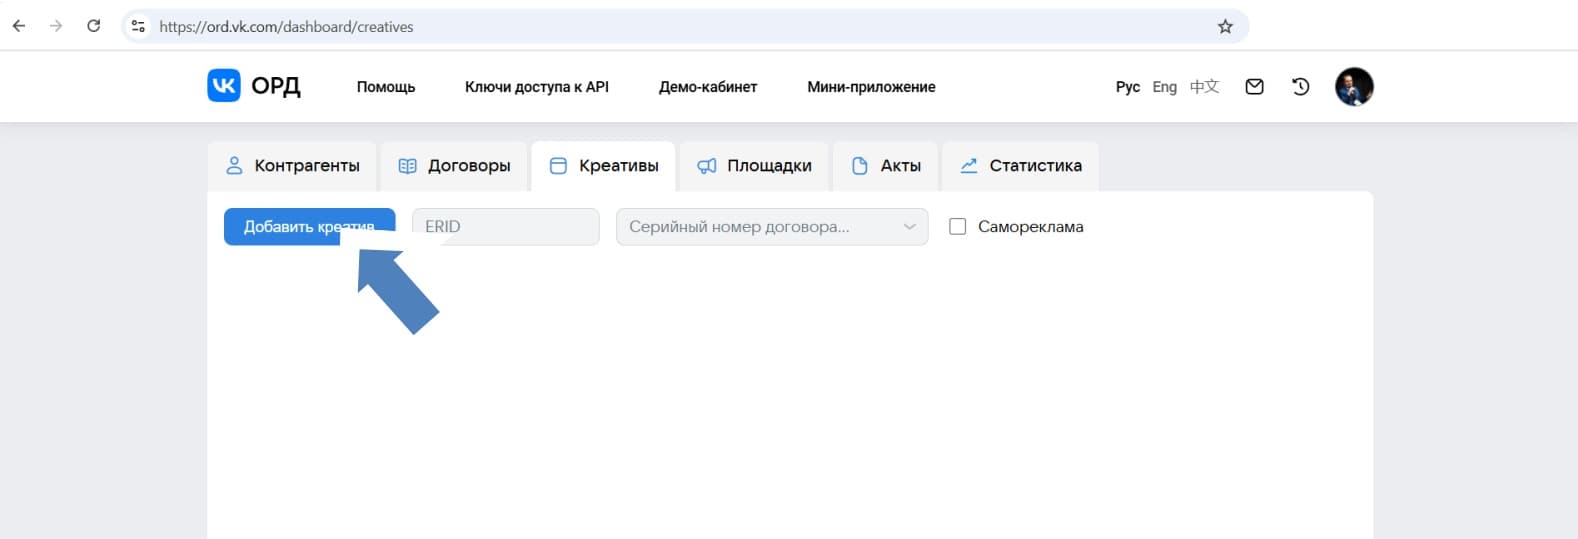The width and height of the screenshot is (1578, 539).
Task: Open the Статистика tab
Action: (x=1020, y=166)
